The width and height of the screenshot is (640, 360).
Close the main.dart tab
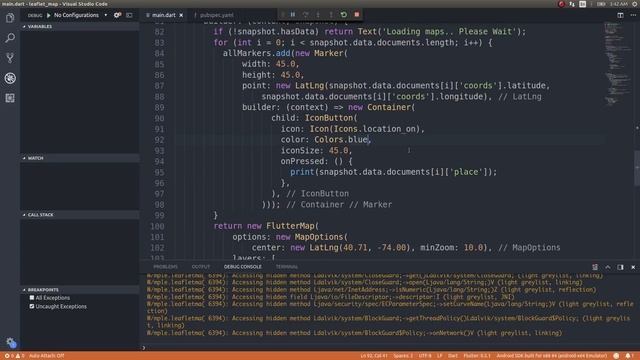tap(181, 15)
